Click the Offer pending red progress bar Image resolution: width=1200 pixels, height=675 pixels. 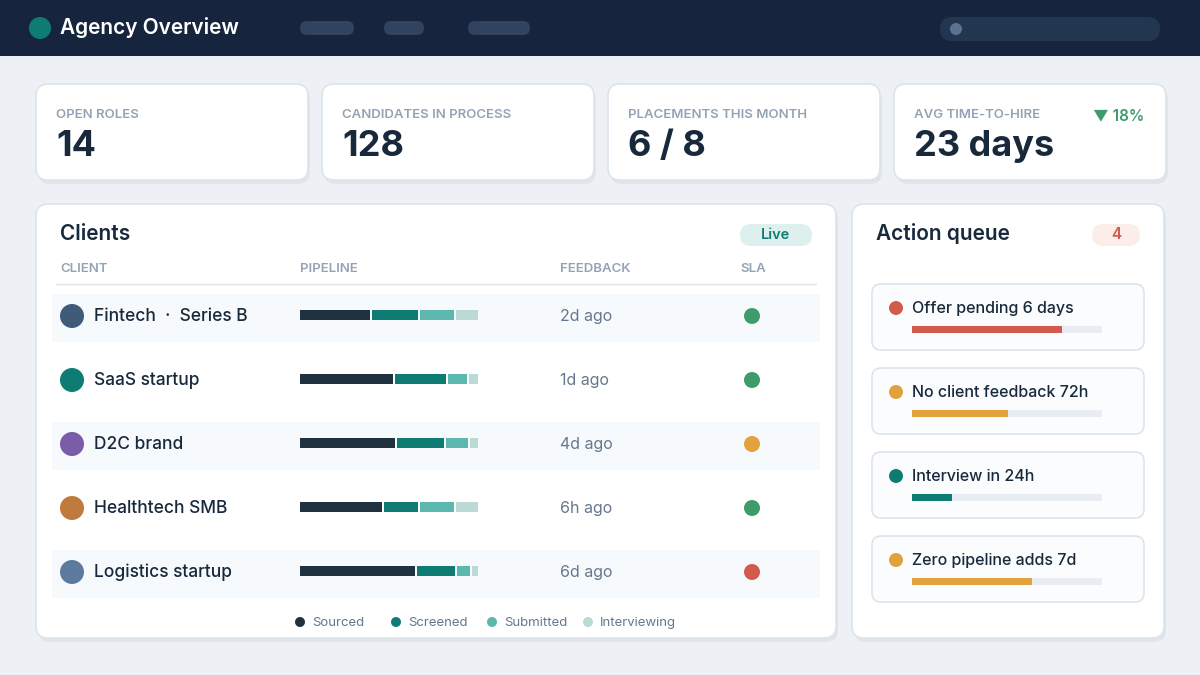point(1007,329)
